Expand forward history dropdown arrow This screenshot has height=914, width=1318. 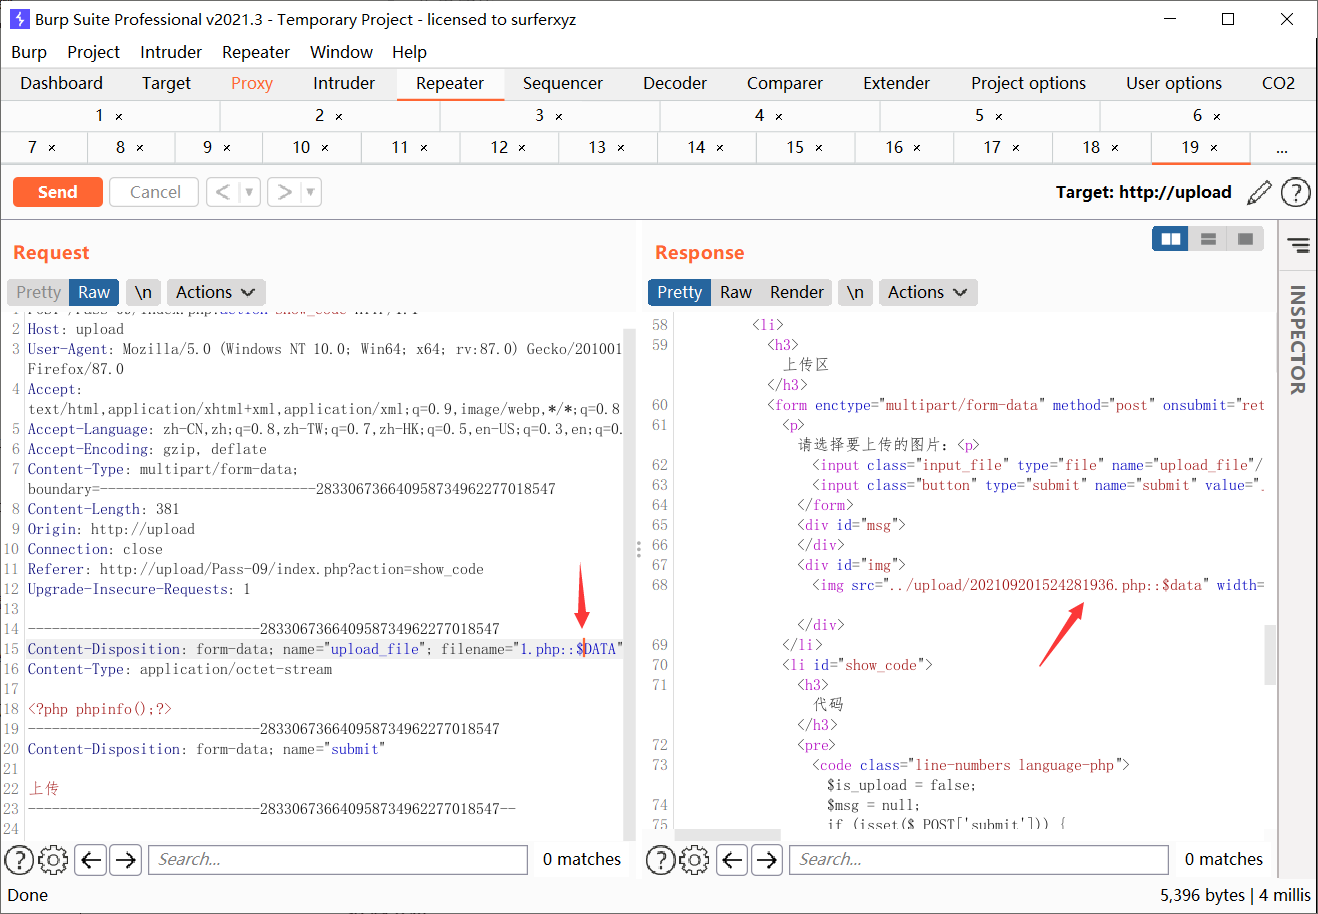coord(311,192)
